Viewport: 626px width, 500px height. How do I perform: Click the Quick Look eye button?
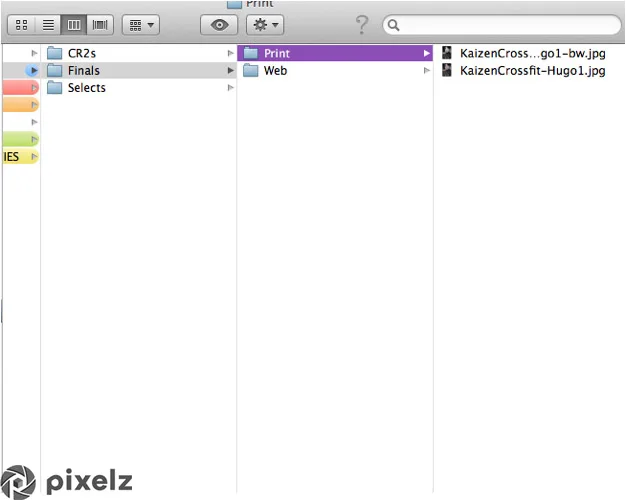[219, 25]
